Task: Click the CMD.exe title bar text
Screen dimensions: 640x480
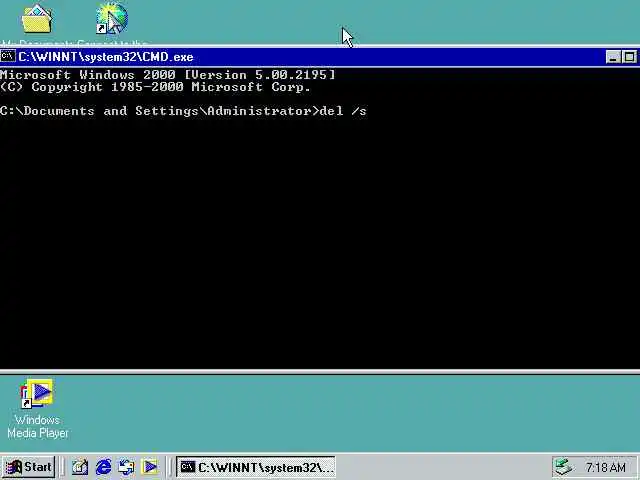Action: tap(106, 57)
